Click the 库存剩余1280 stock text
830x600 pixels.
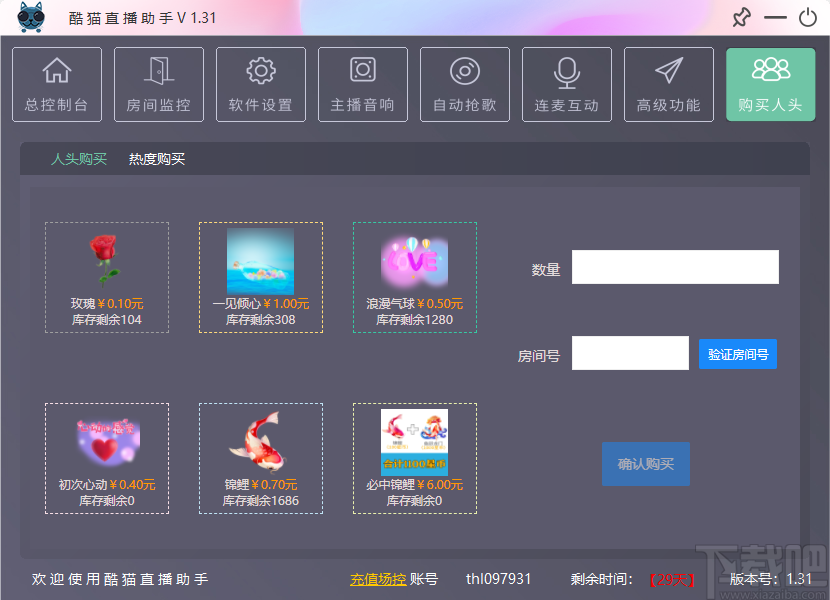pyautogui.click(x=415, y=320)
